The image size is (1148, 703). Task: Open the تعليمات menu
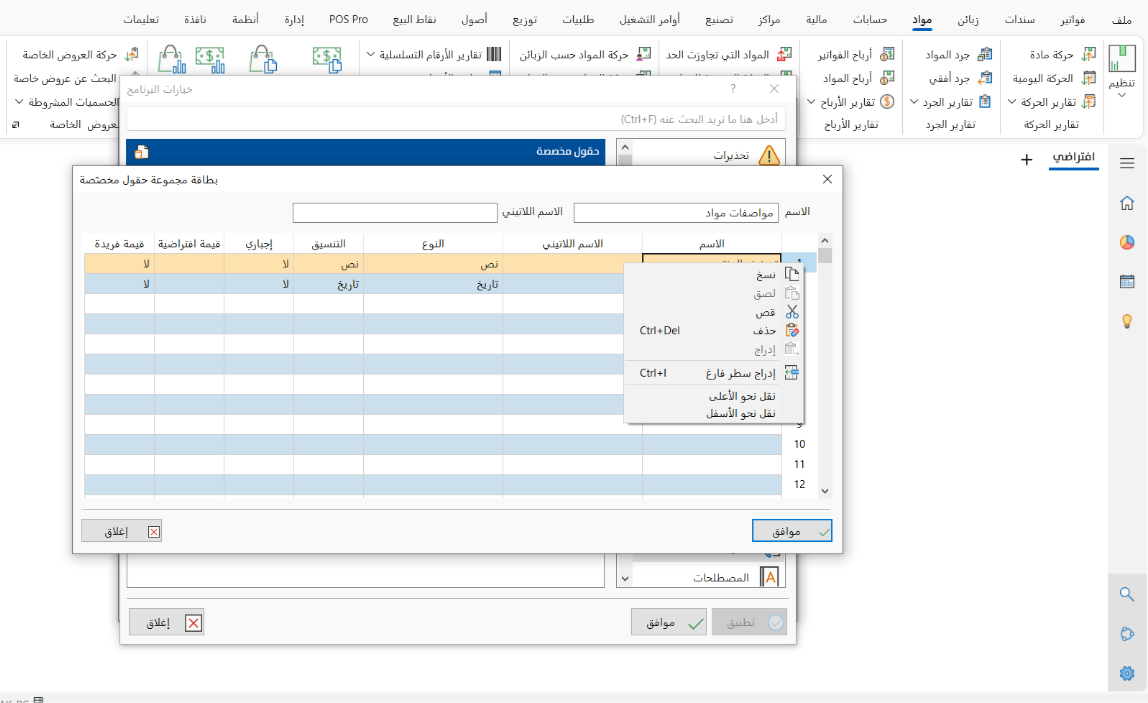point(141,20)
